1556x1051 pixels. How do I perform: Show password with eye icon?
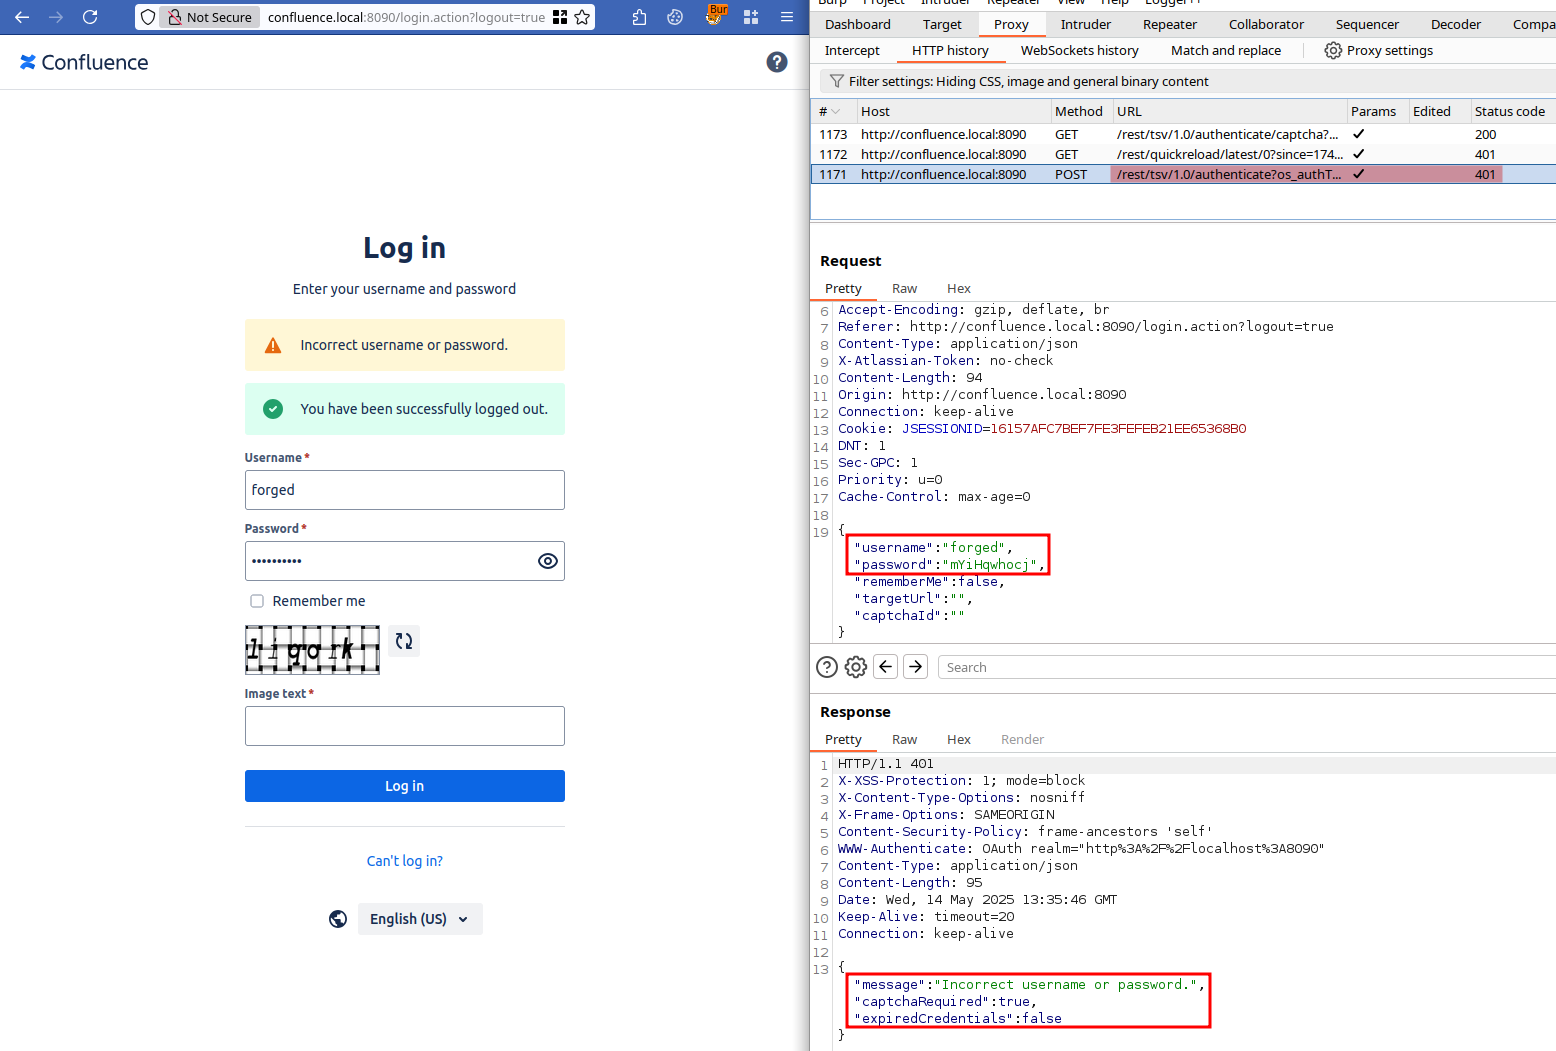(548, 561)
